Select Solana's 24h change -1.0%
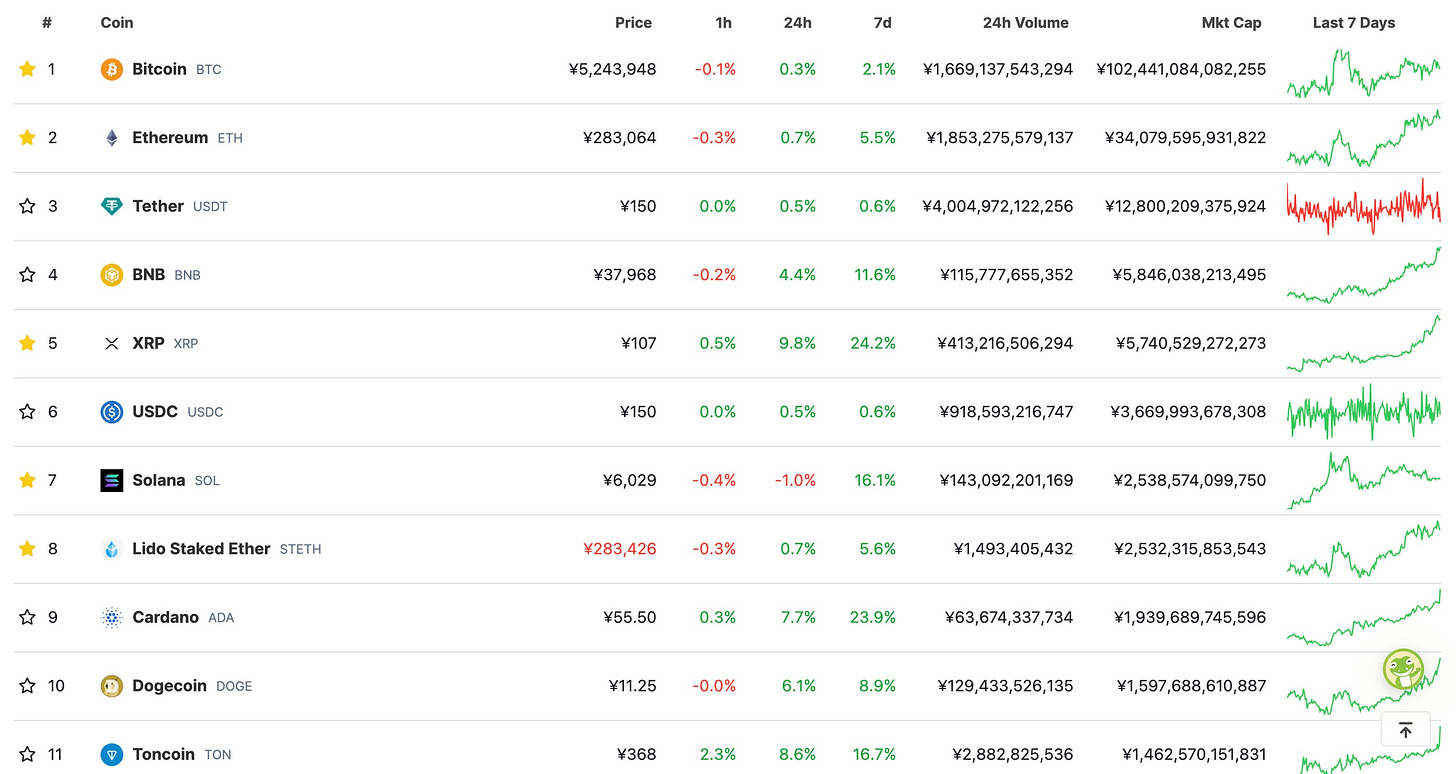 coord(795,480)
